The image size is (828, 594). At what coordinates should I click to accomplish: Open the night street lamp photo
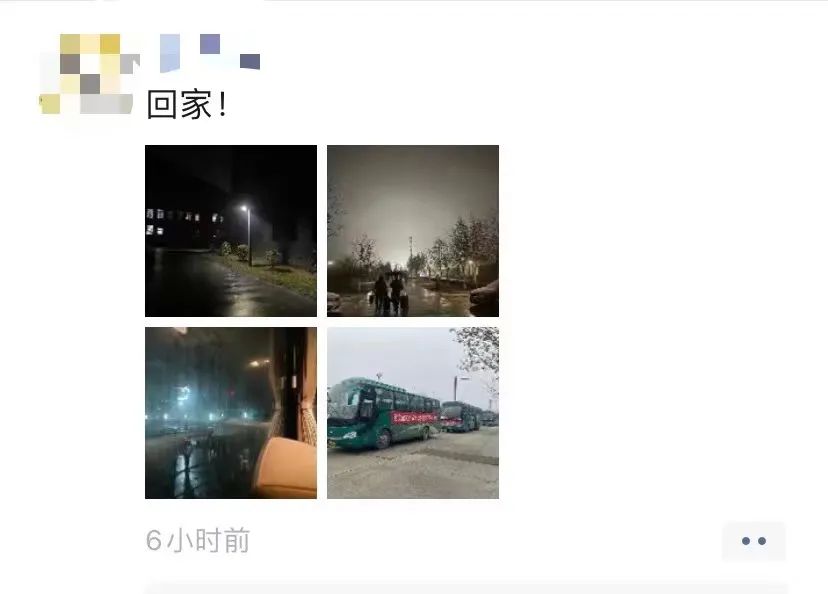pos(231,231)
